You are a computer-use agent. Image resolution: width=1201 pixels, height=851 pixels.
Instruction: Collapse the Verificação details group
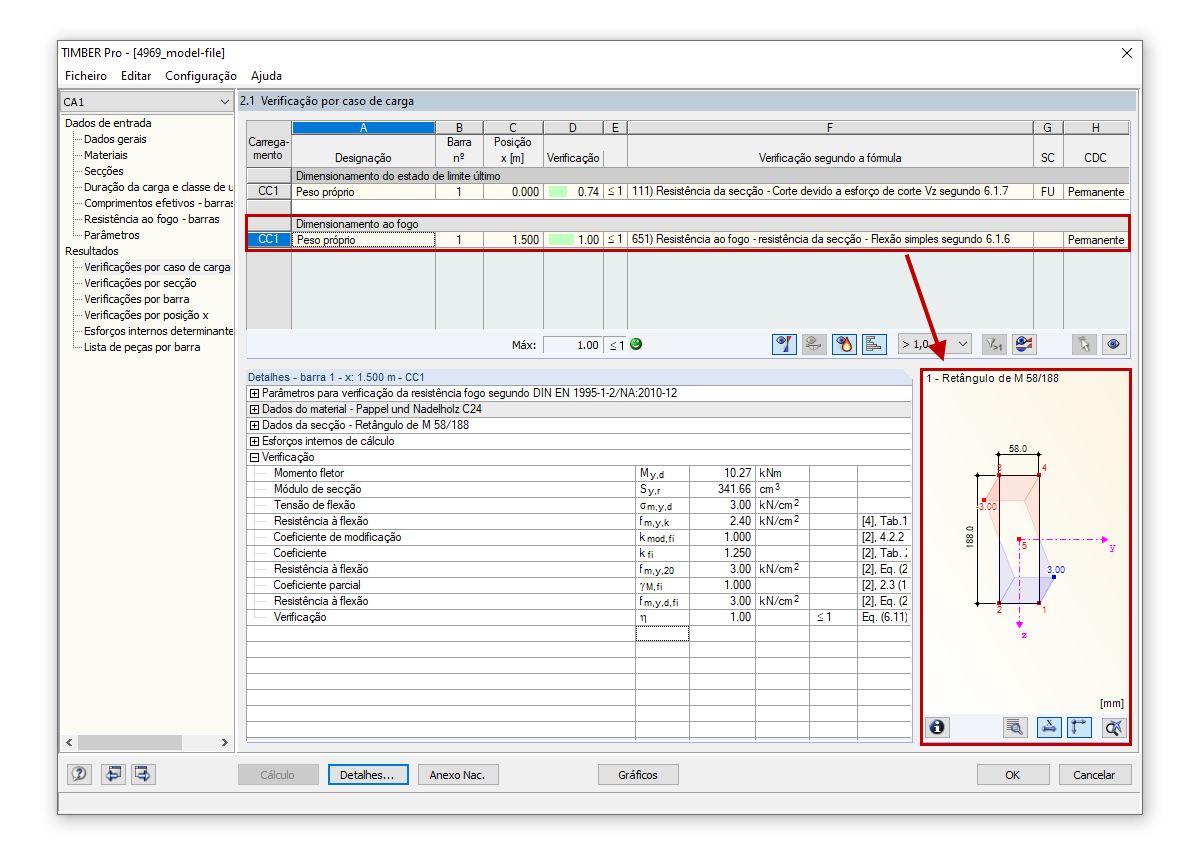point(254,457)
